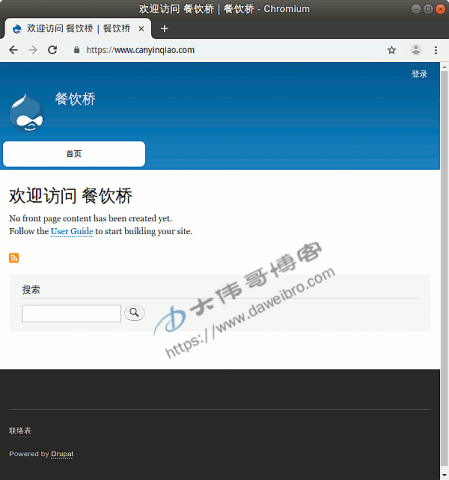Open the Chromium profile avatar icon
The image size is (449, 480).
[x=416, y=50]
